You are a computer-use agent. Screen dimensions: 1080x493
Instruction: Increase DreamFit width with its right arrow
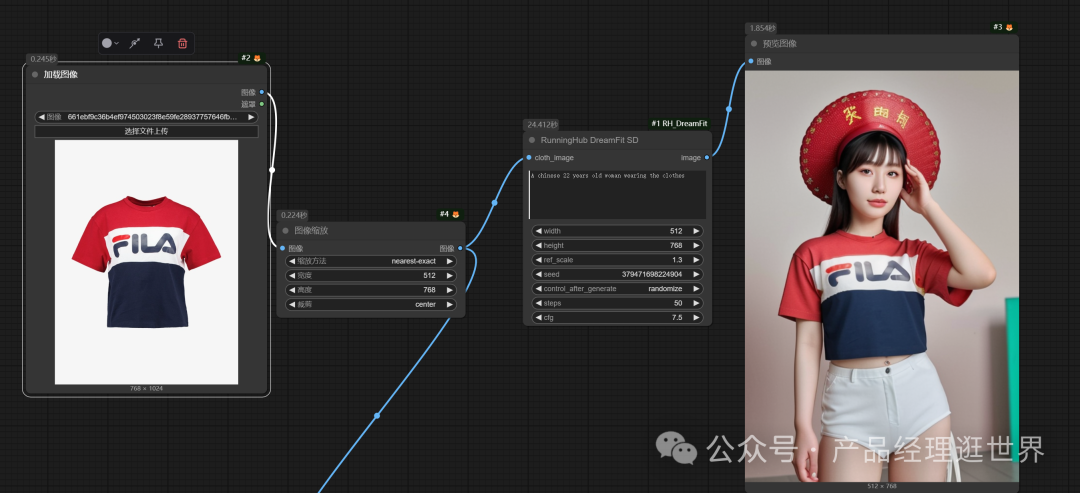(x=696, y=231)
